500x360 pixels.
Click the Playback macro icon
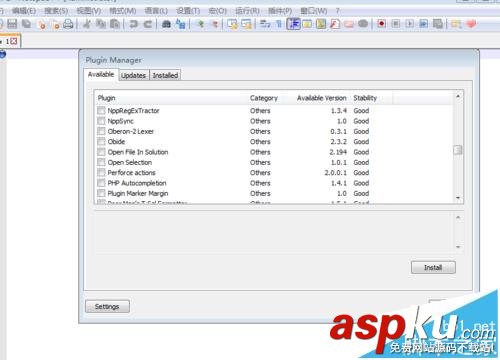pyautogui.click(x=410, y=24)
